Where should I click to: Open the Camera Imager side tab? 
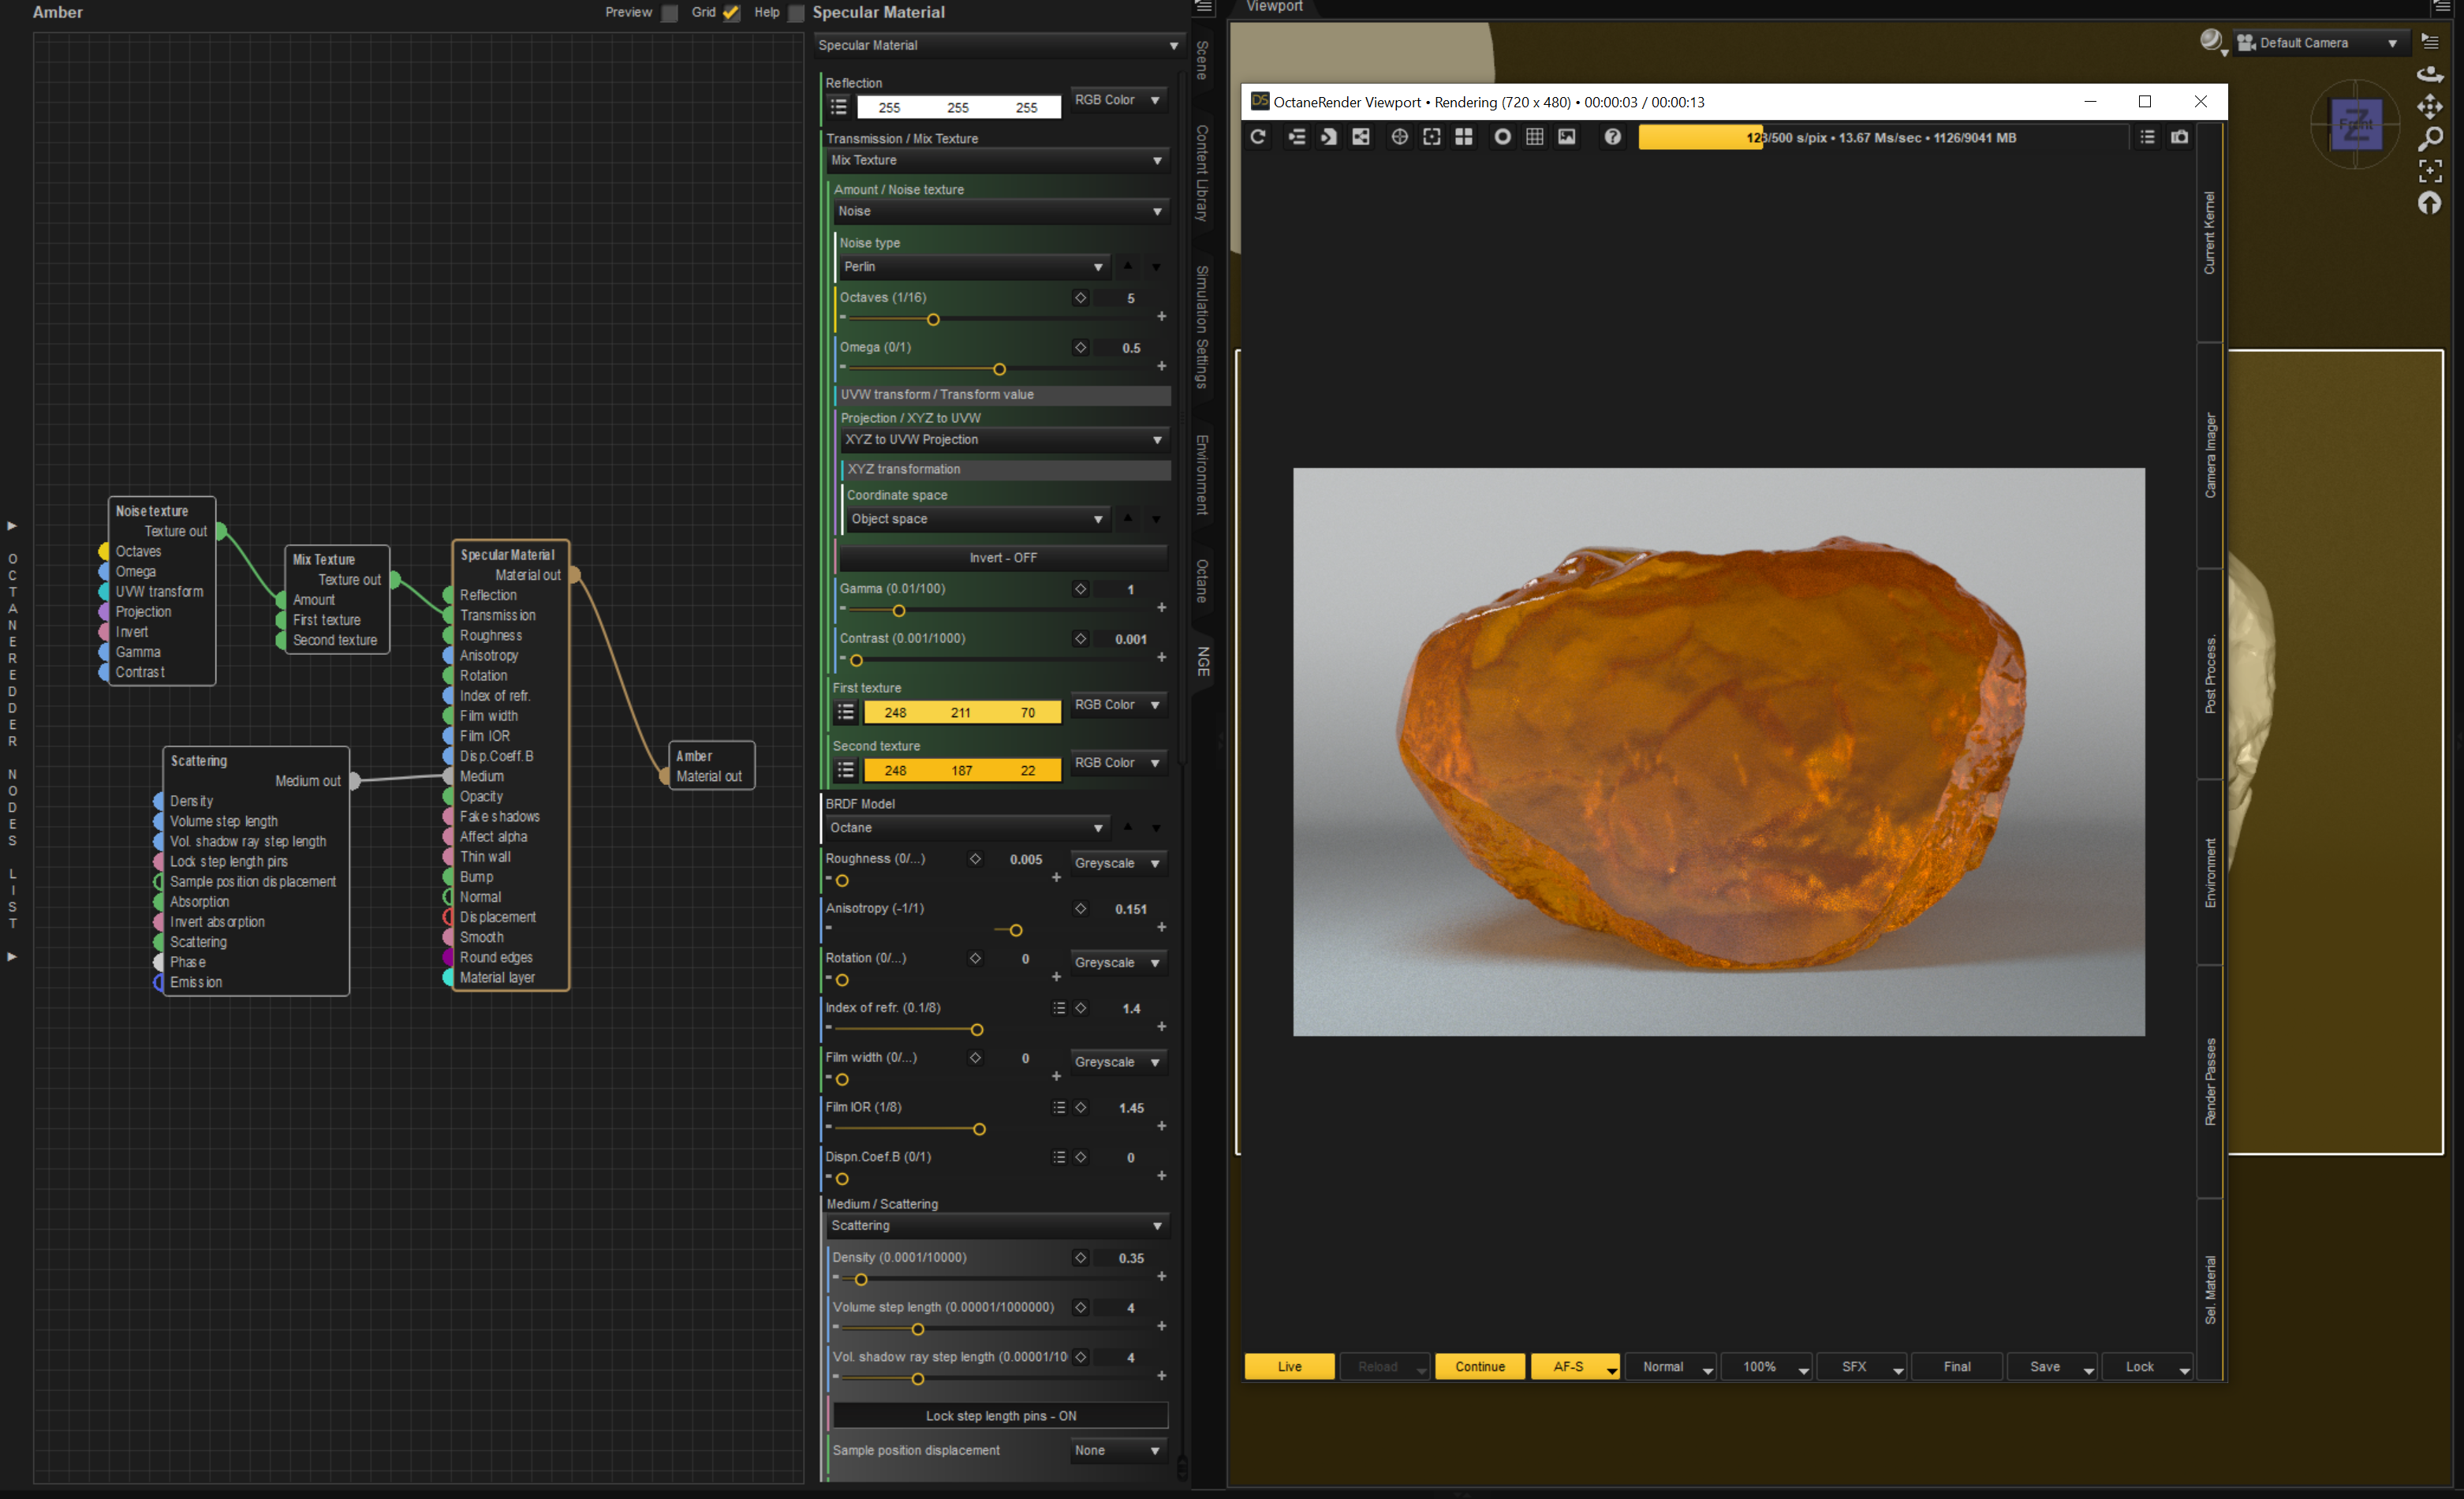(2210, 456)
